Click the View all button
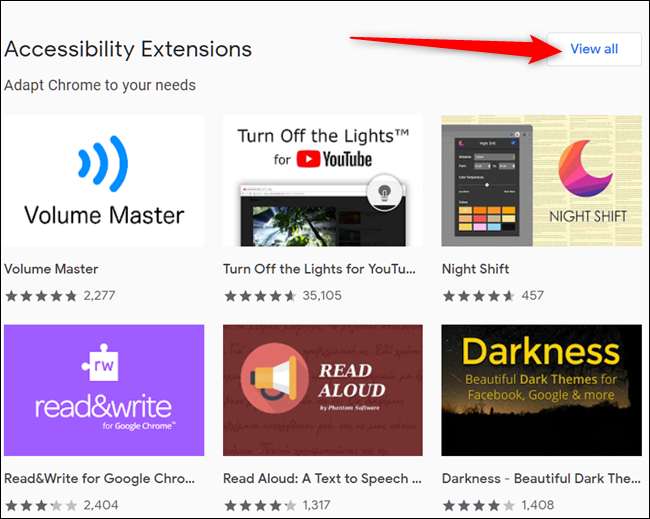650x519 pixels. pos(594,49)
